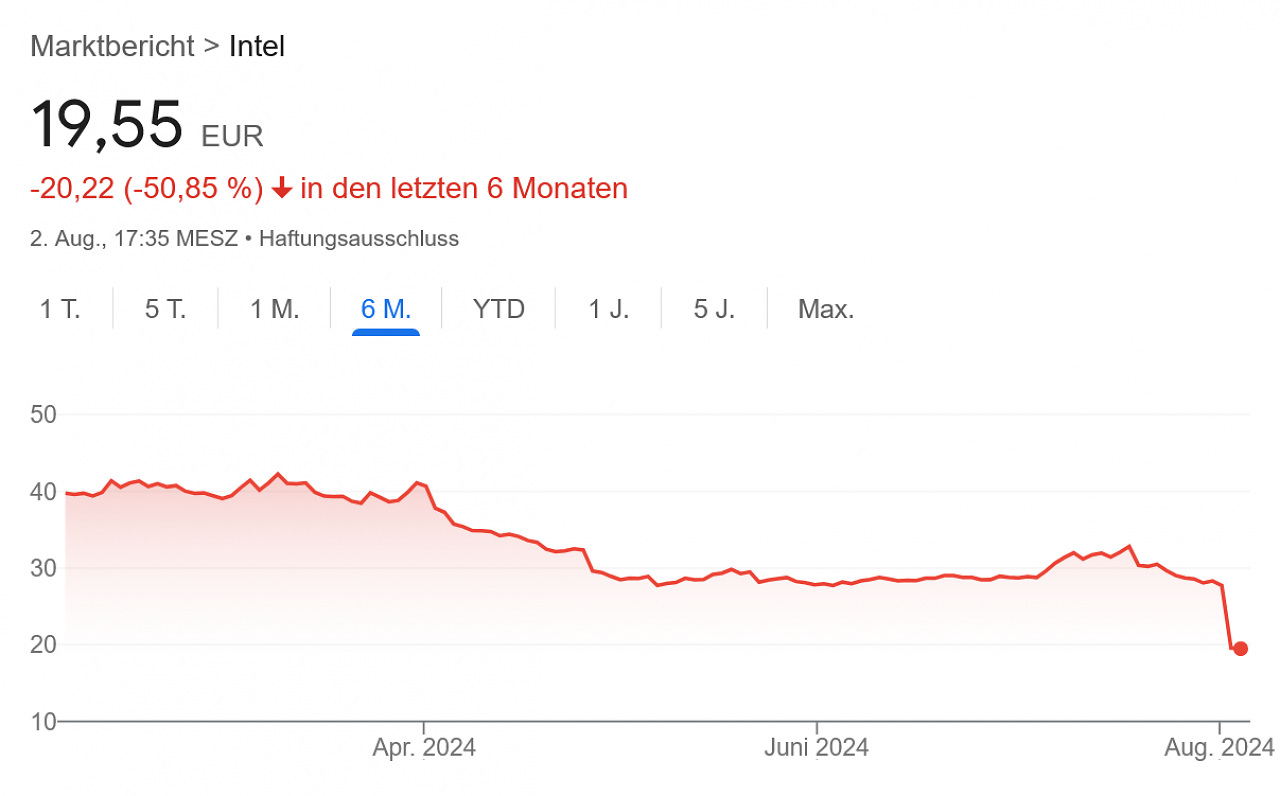Click the Intel breadcrumb title
The height and width of the screenshot is (796, 1280).
257,46
